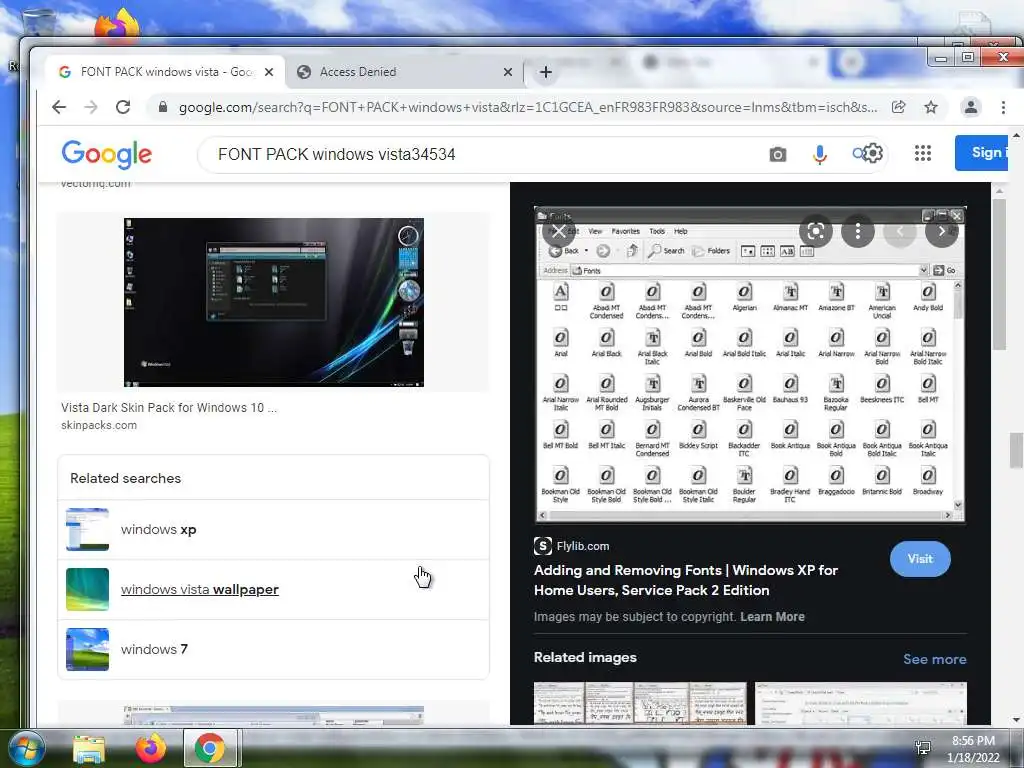Image resolution: width=1024 pixels, height=768 pixels.
Task: Search inside image with Lens icon
Action: [x=815, y=231]
